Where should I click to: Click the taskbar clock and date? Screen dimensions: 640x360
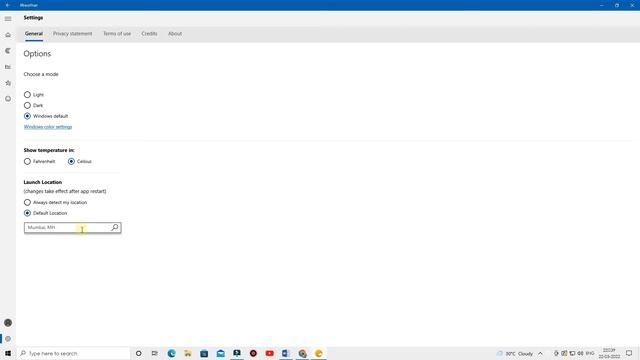[609, 353]
